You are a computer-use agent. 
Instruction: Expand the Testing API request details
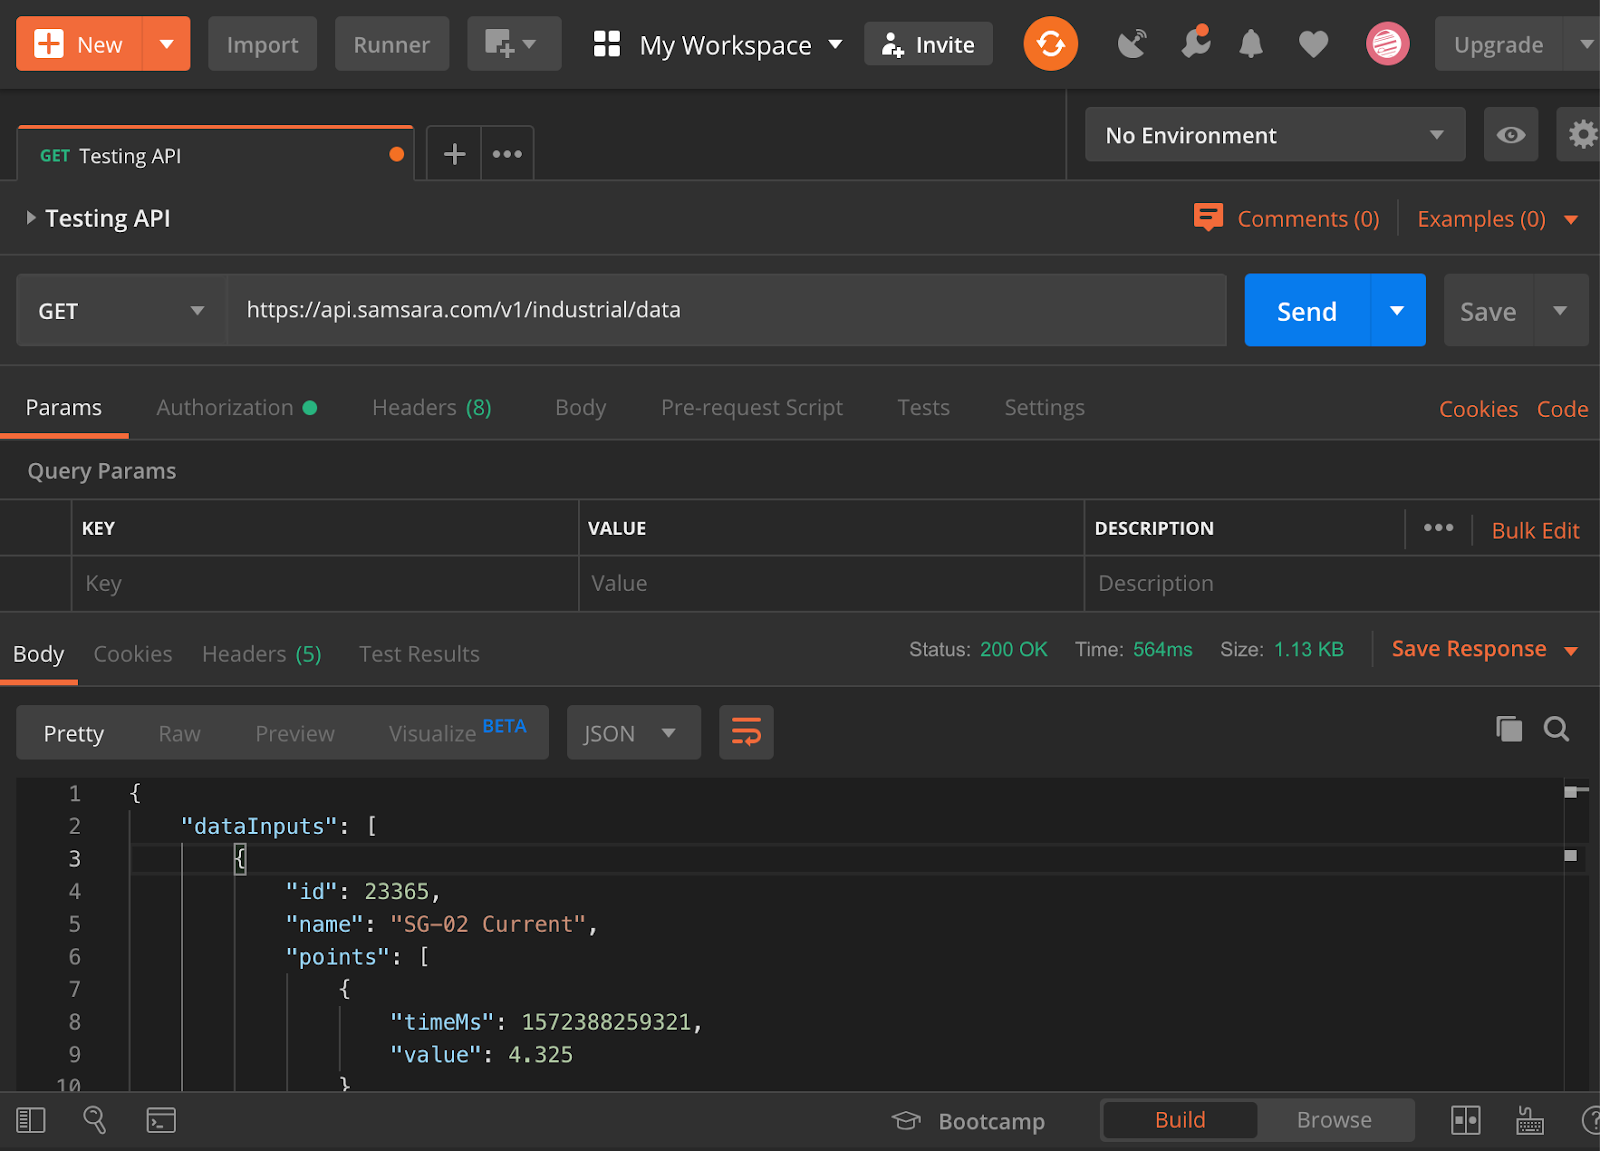(31, 218)
